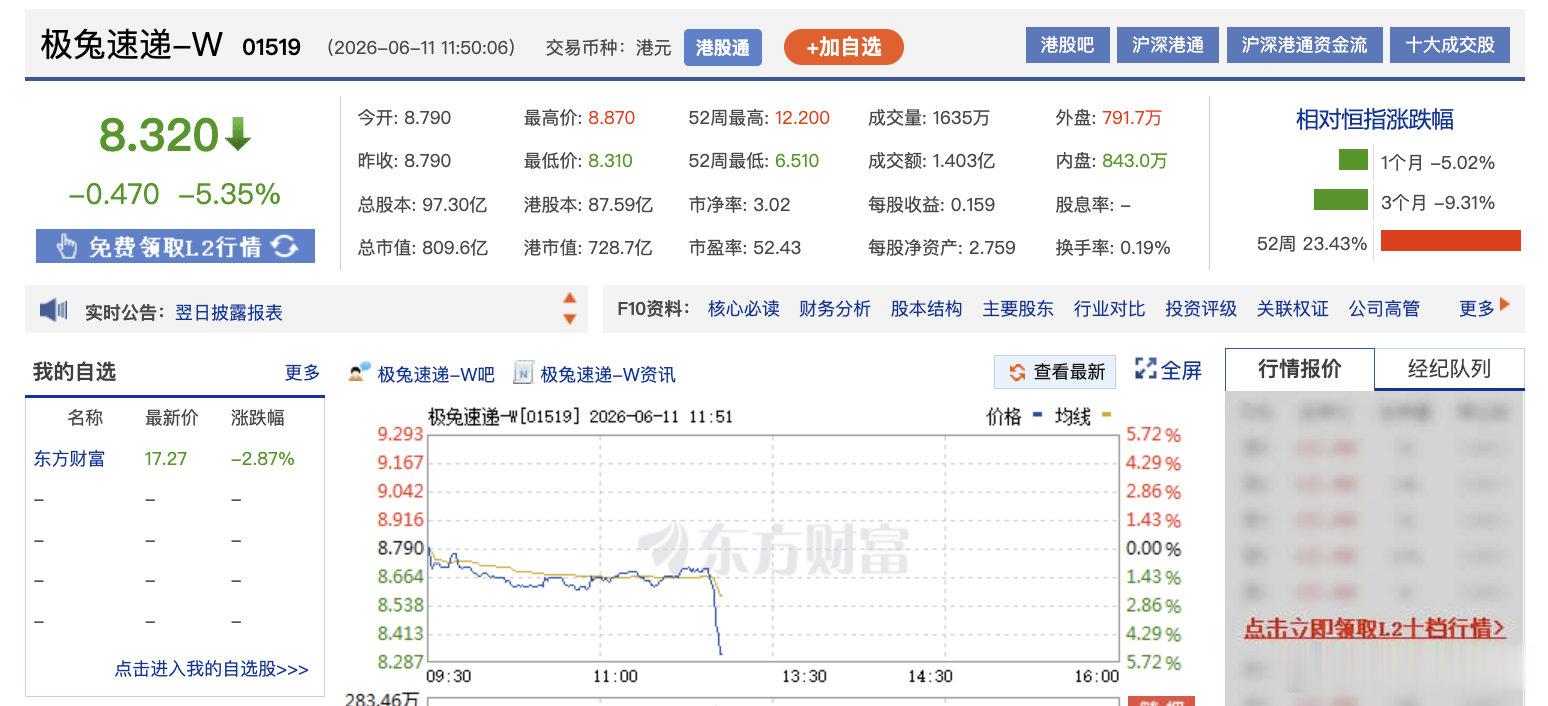
Task: Click the 最新价 column header
Action: click(x=171, y=418)
